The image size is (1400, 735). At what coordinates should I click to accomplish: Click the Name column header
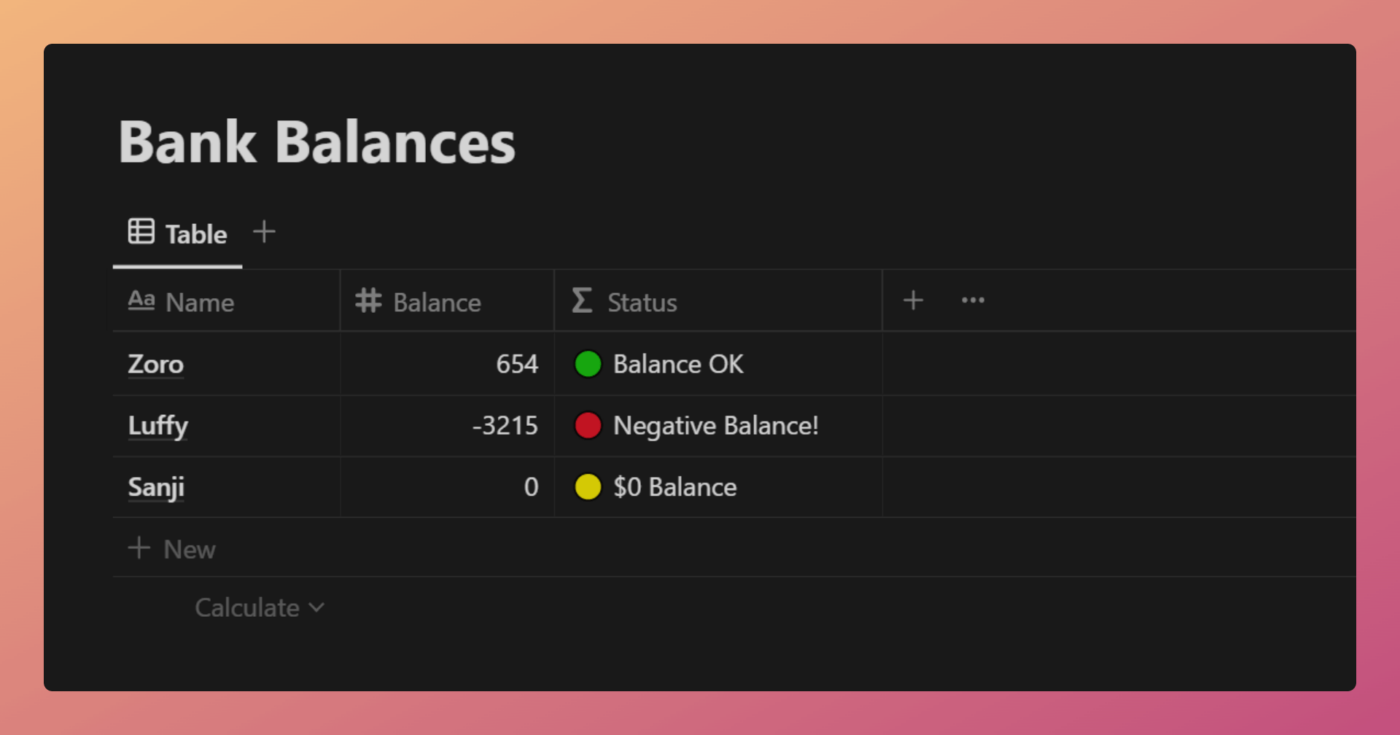click(x=199, y=302)
